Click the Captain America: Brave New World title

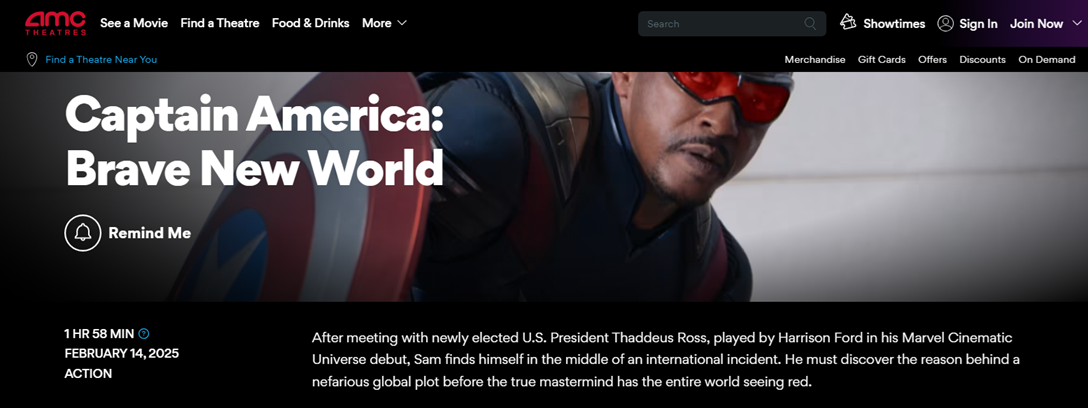[254, 141]
